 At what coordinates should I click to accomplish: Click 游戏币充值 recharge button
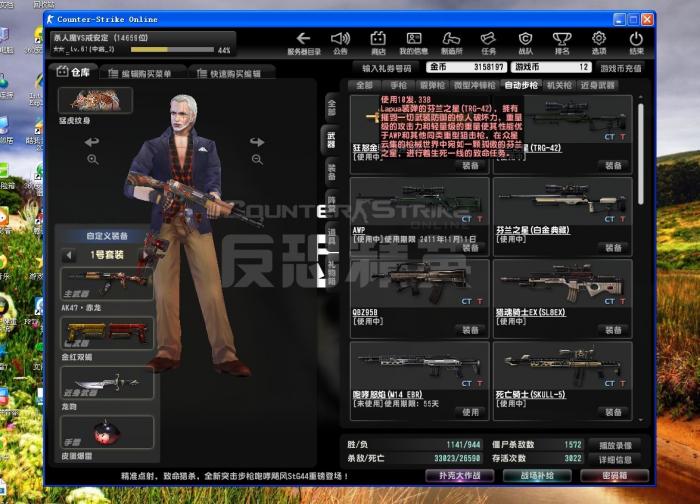coord(621,68)
